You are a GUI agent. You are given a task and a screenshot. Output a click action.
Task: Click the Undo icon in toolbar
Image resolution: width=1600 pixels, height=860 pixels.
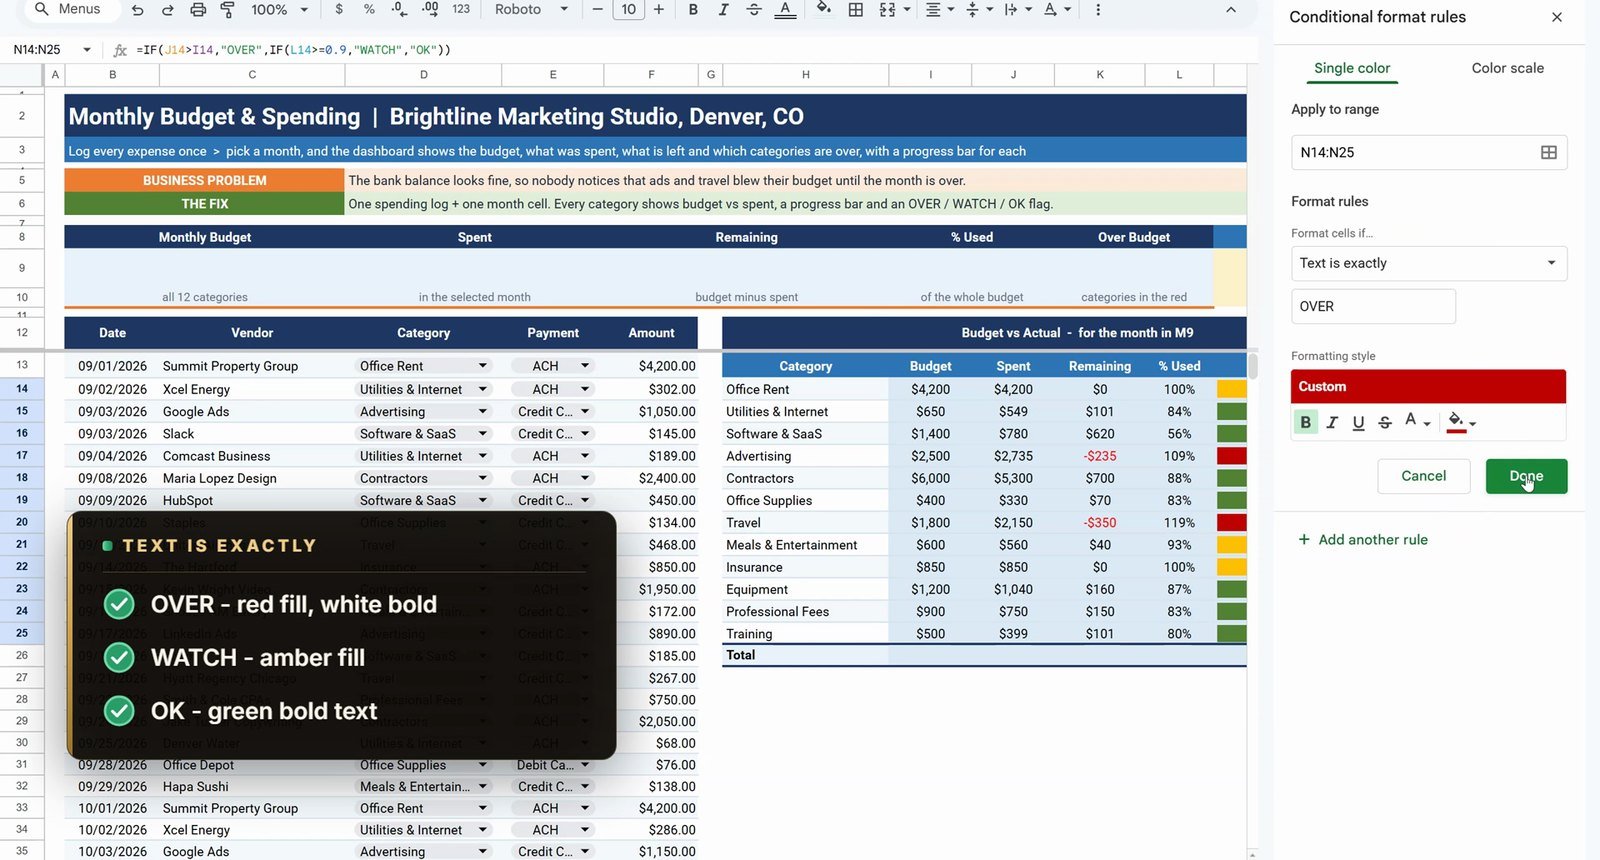[x=138, y=10]
